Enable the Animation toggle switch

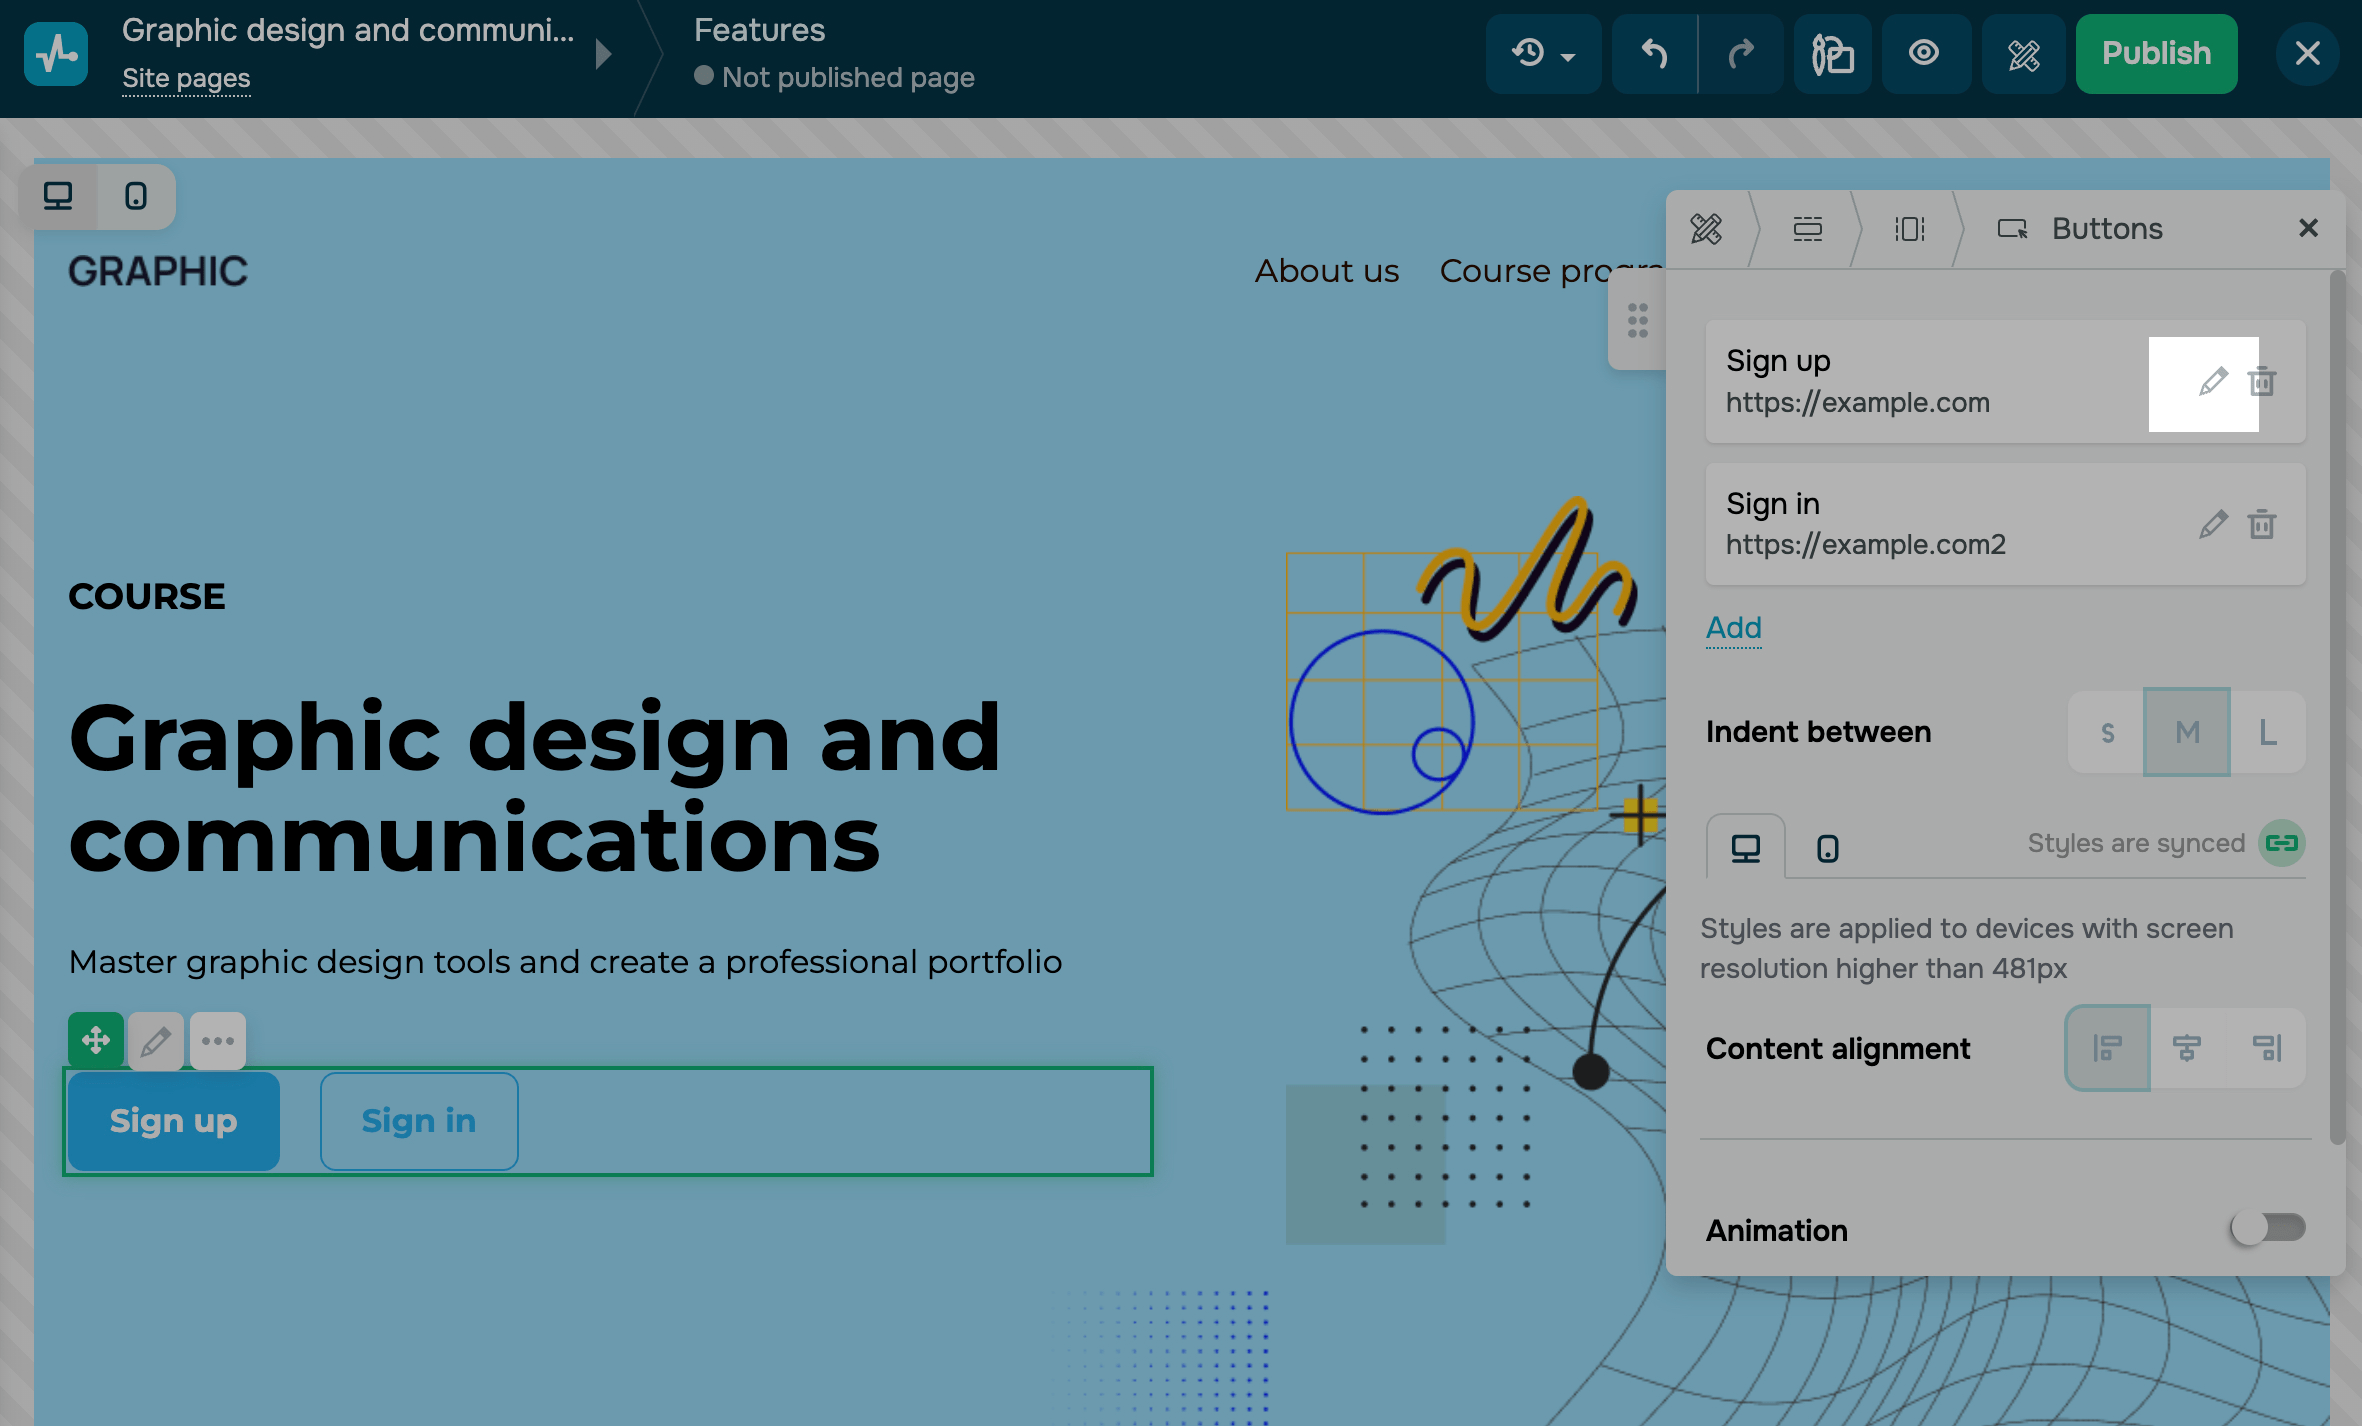click(2268, 1228)
